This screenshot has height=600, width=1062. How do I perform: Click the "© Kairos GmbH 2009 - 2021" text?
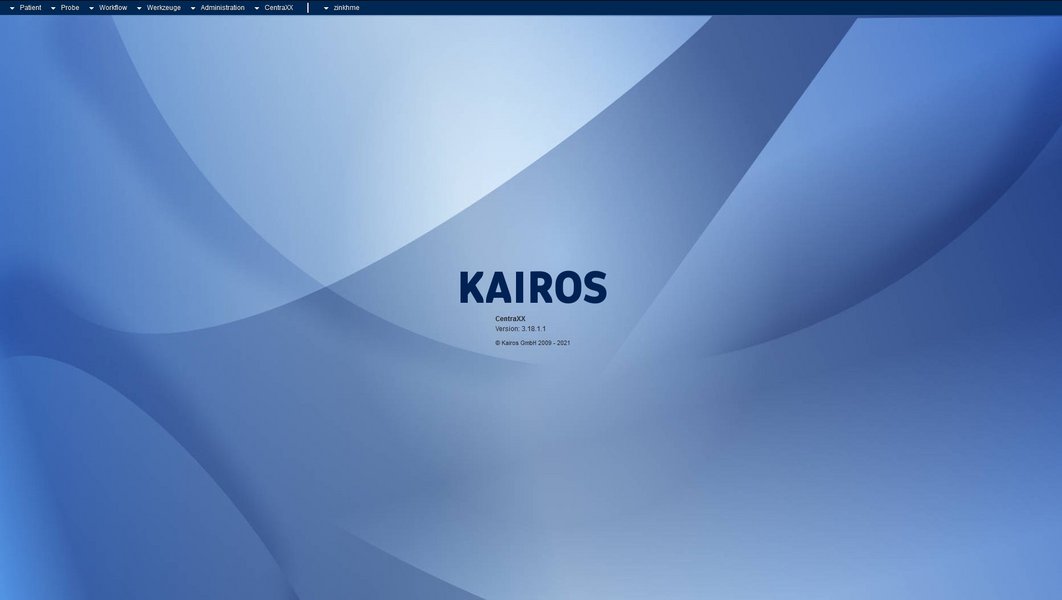532,343
